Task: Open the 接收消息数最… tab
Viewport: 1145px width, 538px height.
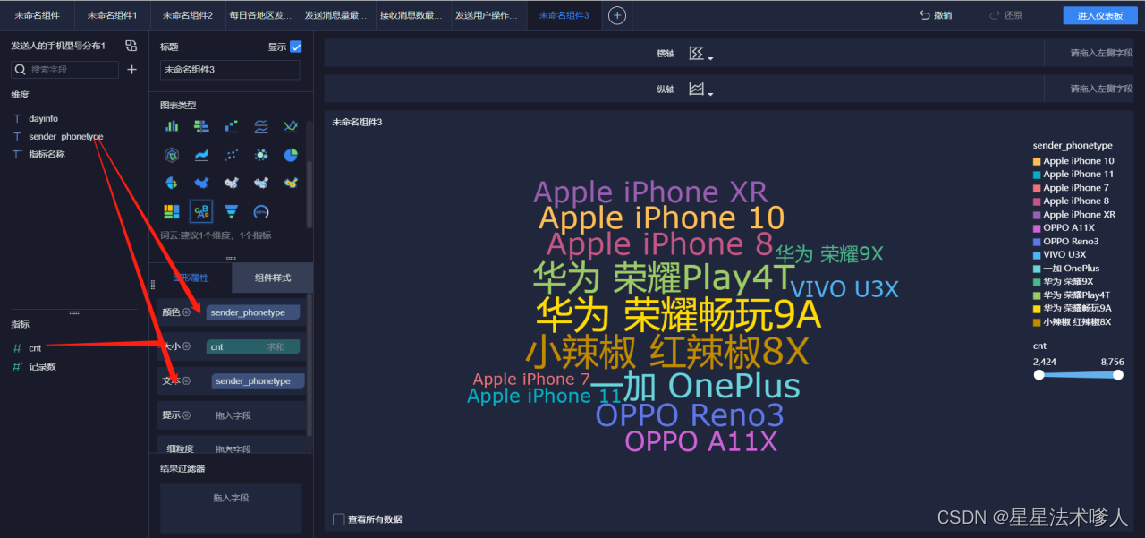Action: coord(413,15)
